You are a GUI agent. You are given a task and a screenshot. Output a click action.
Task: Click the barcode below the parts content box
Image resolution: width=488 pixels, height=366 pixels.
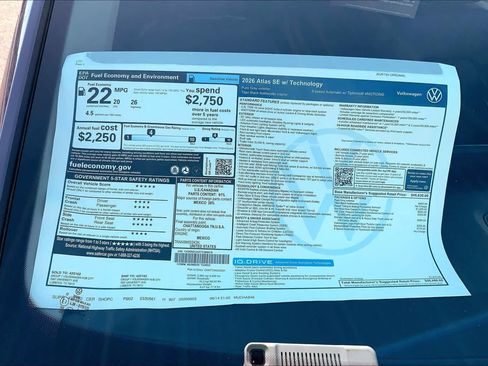click(x=202, y=259)
